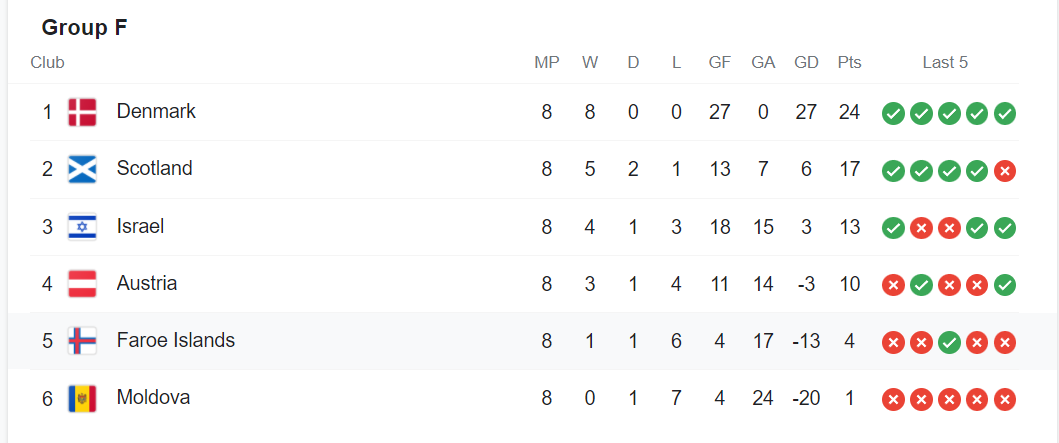Click Faroe Islands' green win icon in Last 5

(x=949, y=343)
